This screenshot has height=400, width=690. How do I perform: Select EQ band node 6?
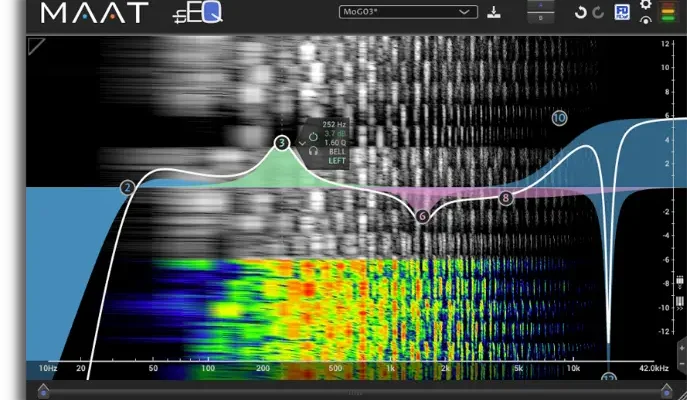click(422, 216)
